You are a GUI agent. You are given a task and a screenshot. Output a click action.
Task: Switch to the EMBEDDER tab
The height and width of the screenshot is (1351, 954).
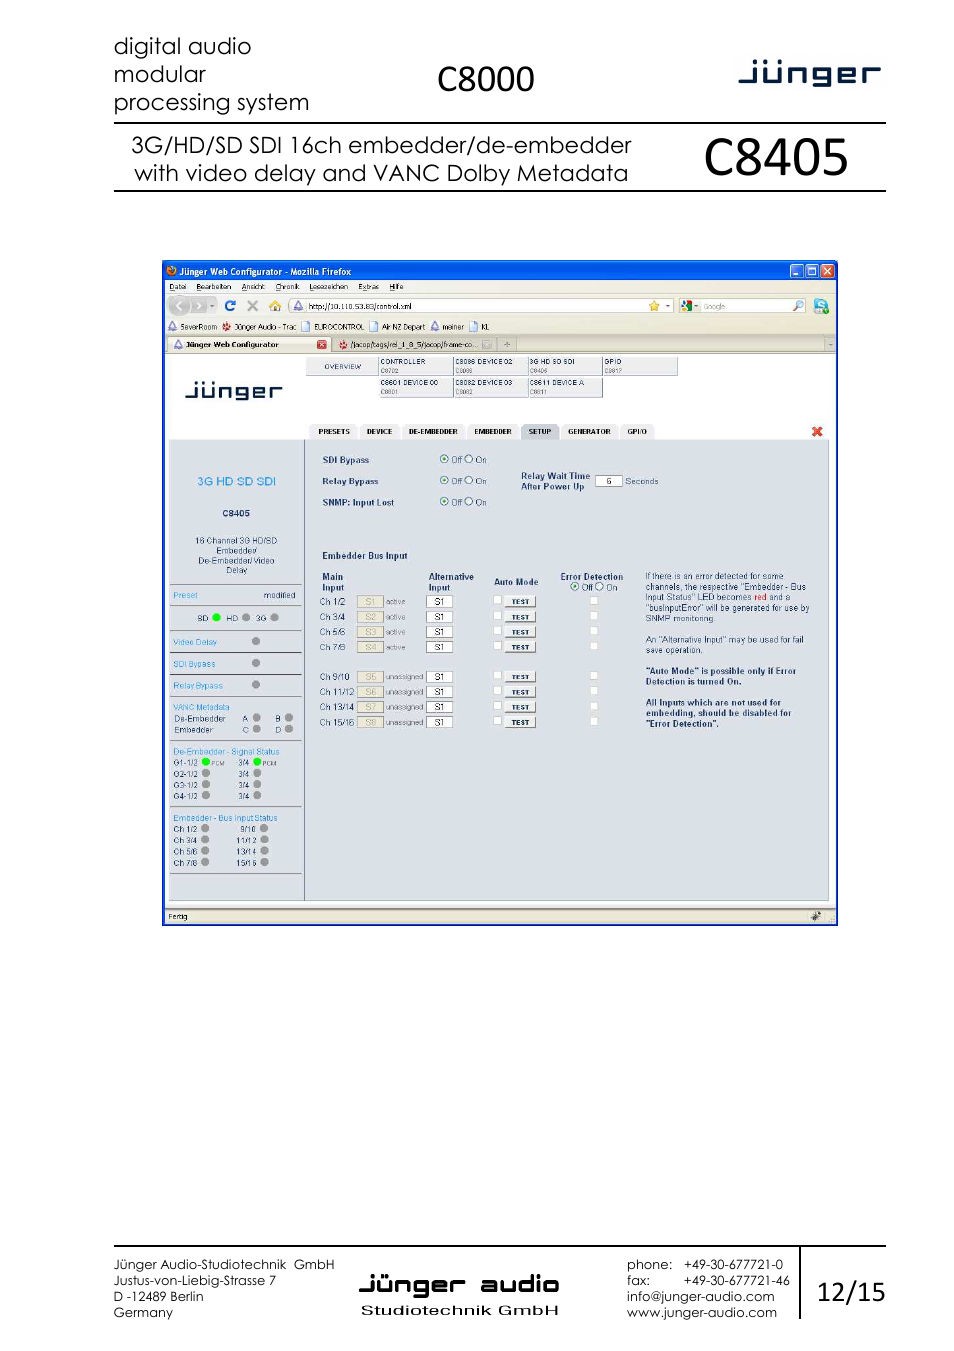(x=493, y=431)
